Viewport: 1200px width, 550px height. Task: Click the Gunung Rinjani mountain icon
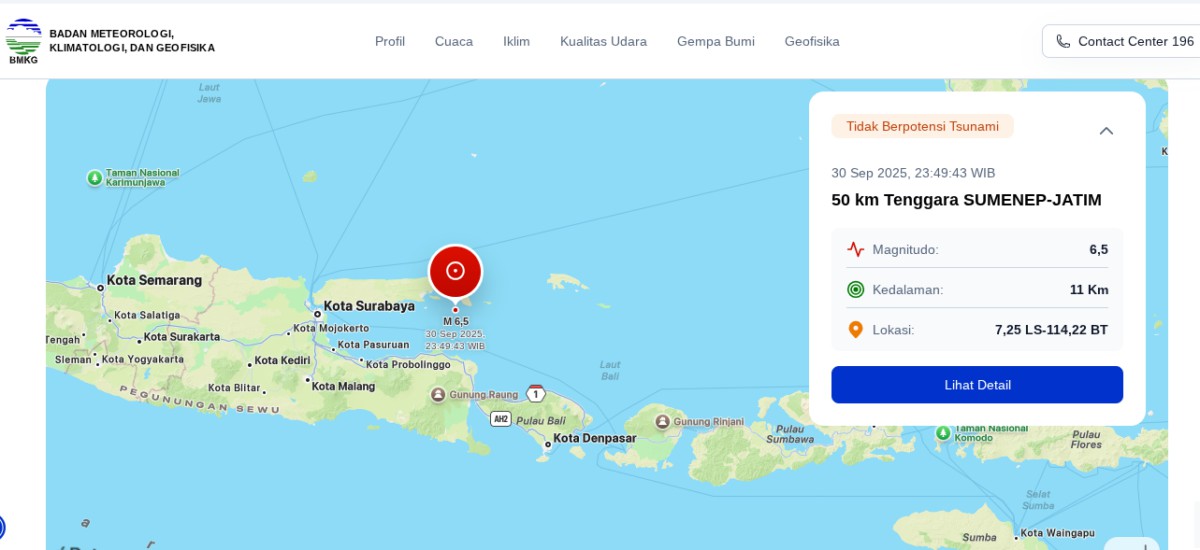(x=661, y=422)
